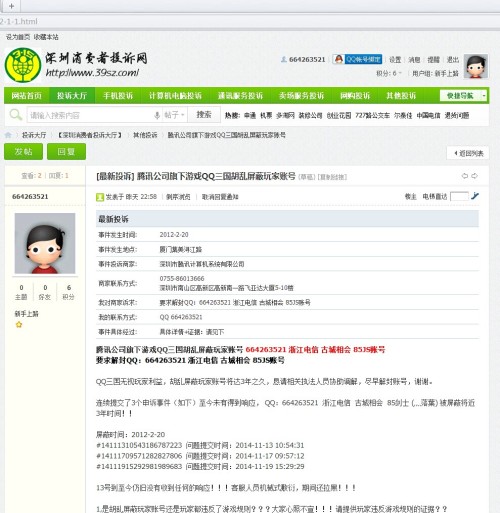Click hot search term 中国电信
Image resolution: width=500 pixels, height=513 pixels.
click(428, 115)
